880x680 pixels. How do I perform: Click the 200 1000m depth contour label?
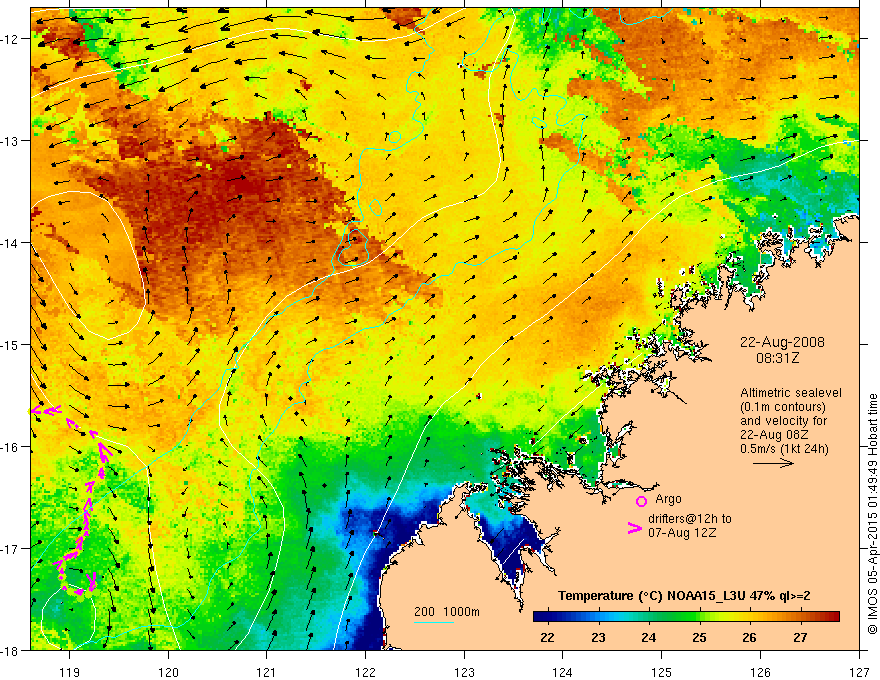[x=447, y=612]
